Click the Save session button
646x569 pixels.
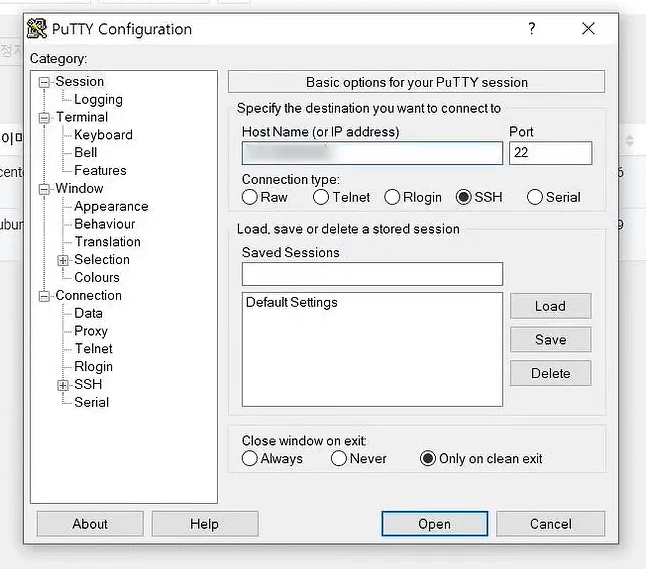550,340
